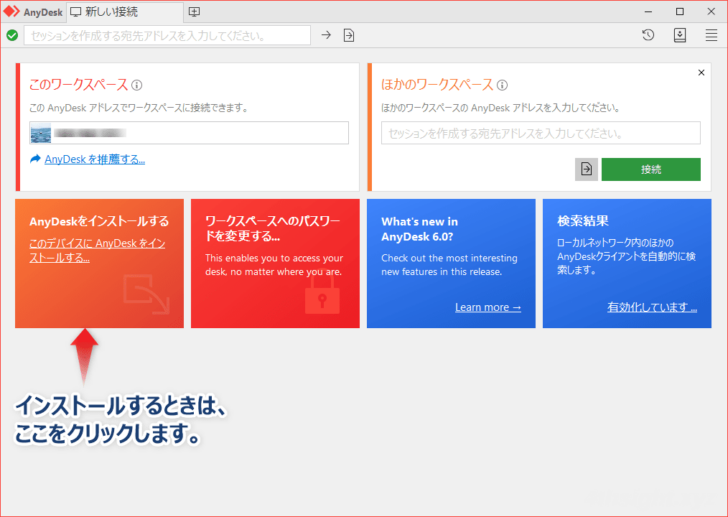Click info icon beside このワークスペース
This screenshot has width=728, height=517.
point(136,85)
